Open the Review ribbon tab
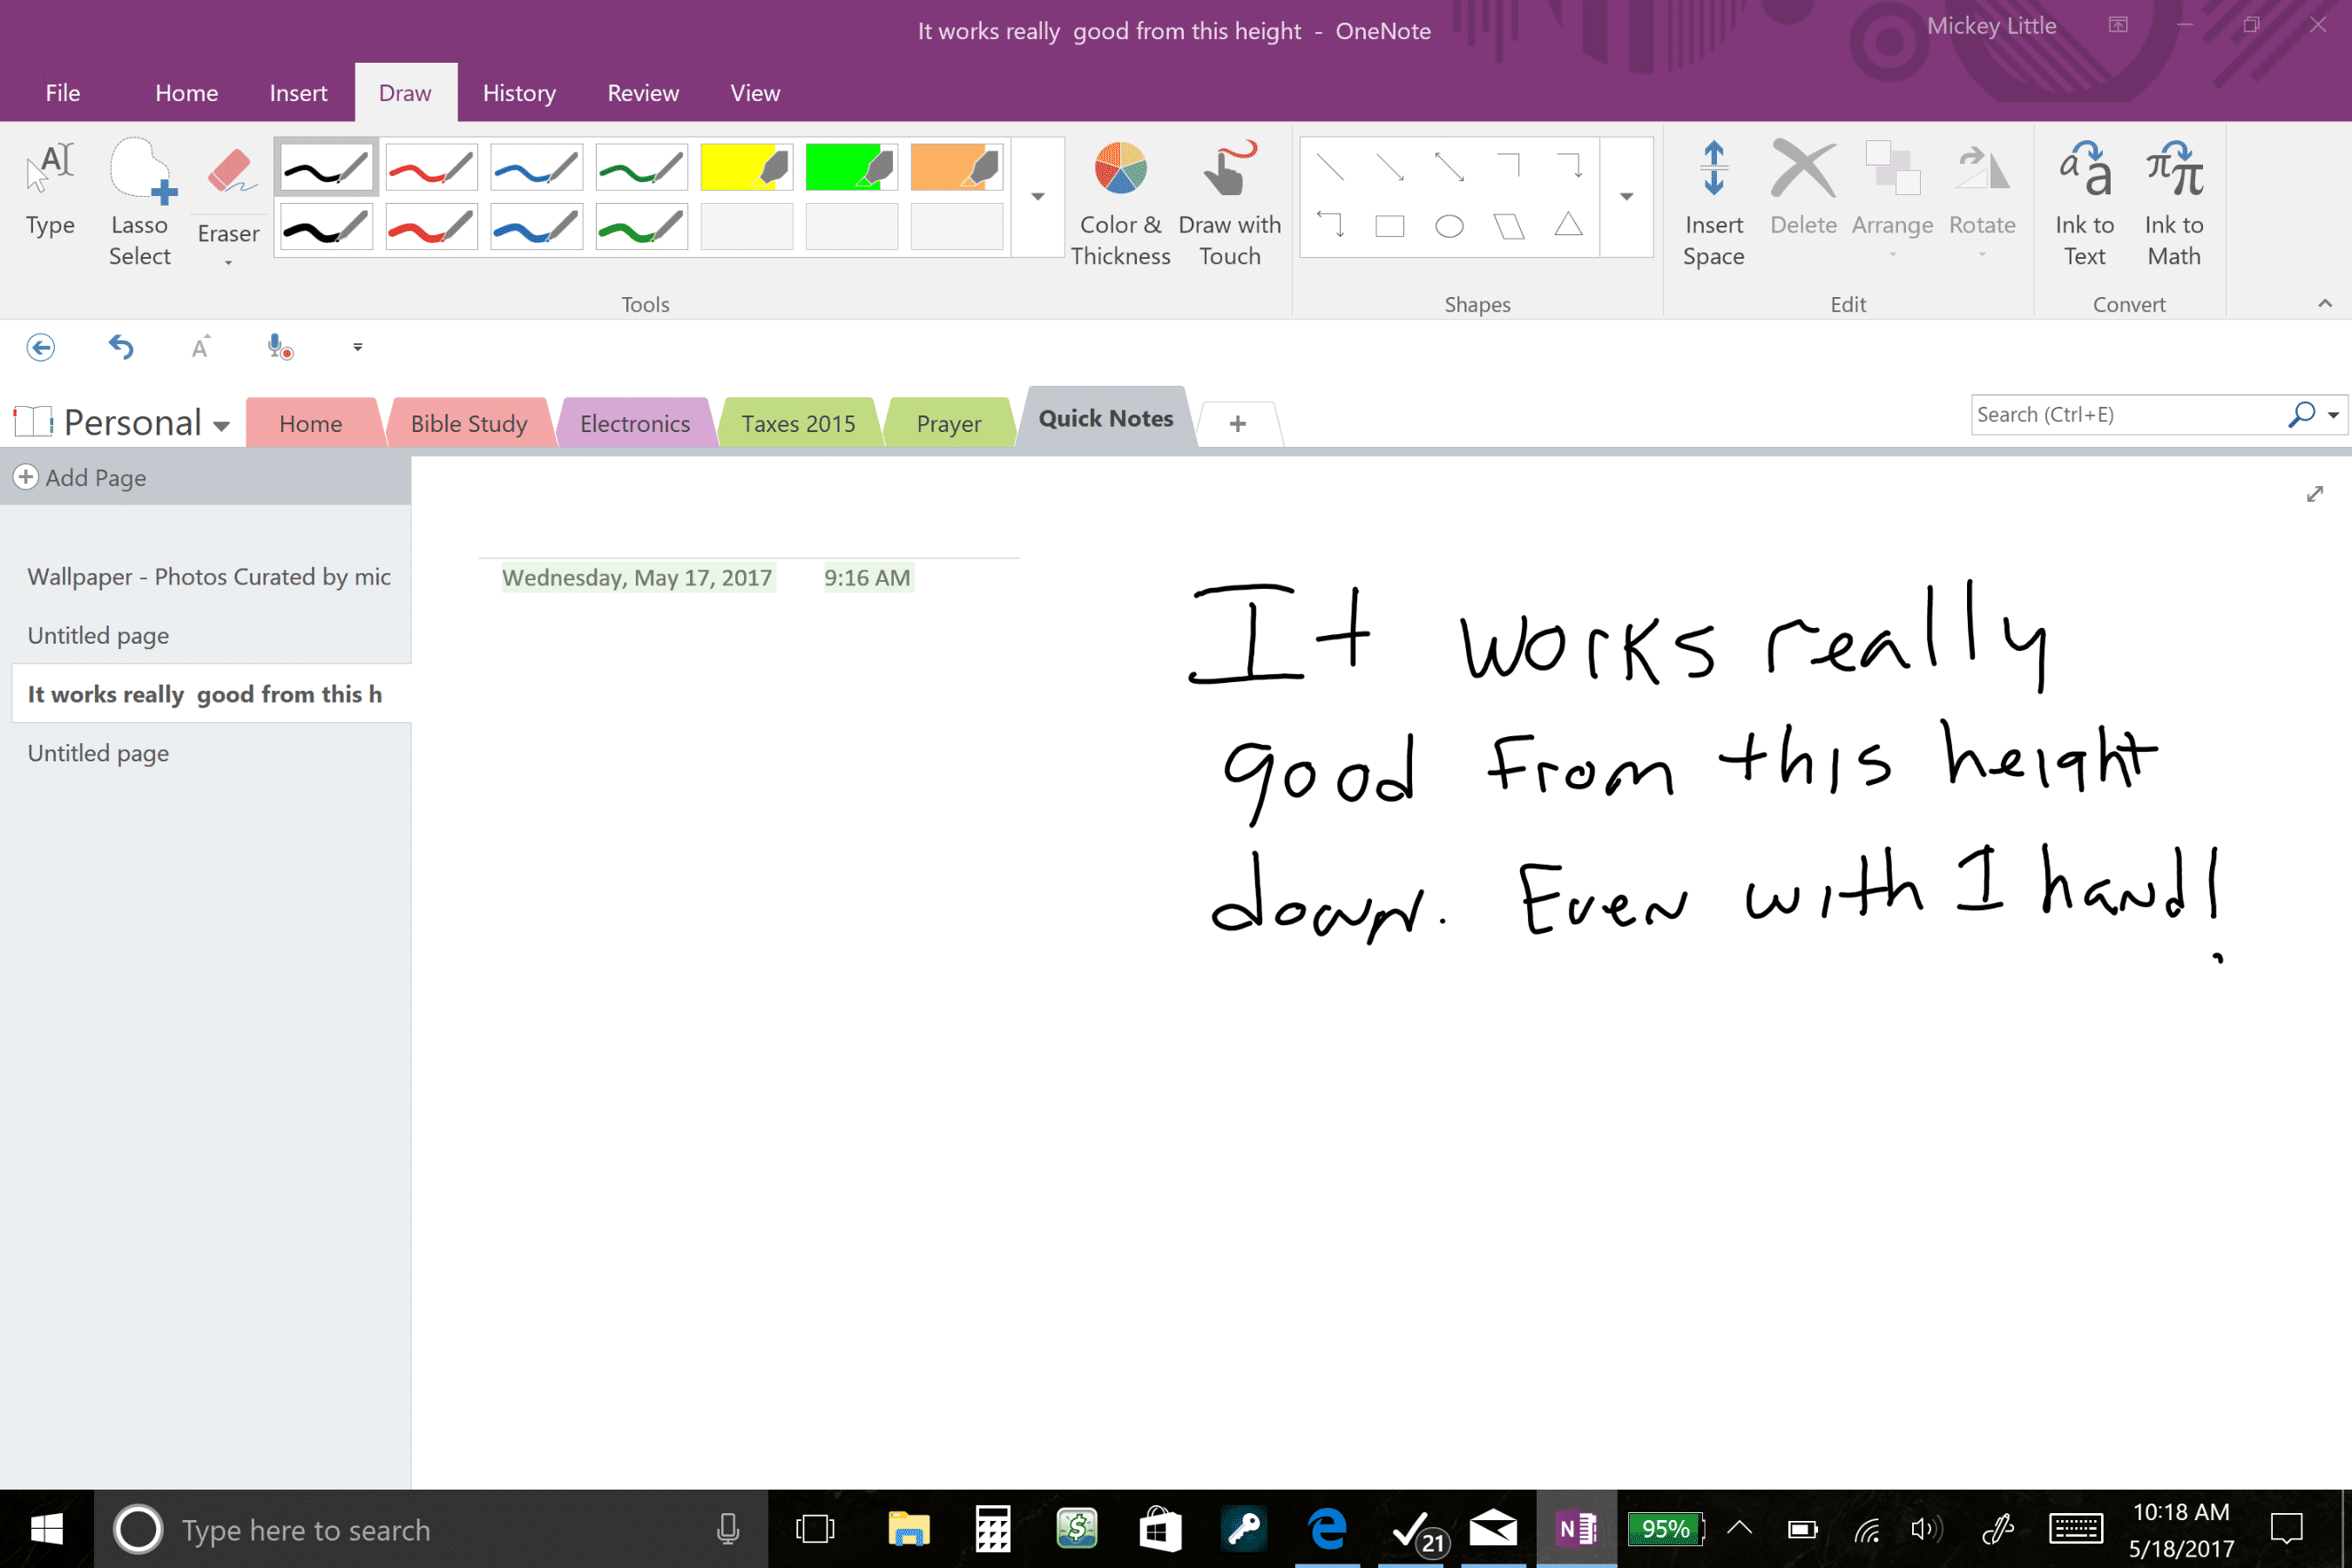The height and width of the screenshot is (1568, 2352). click(x=643, y=93)
